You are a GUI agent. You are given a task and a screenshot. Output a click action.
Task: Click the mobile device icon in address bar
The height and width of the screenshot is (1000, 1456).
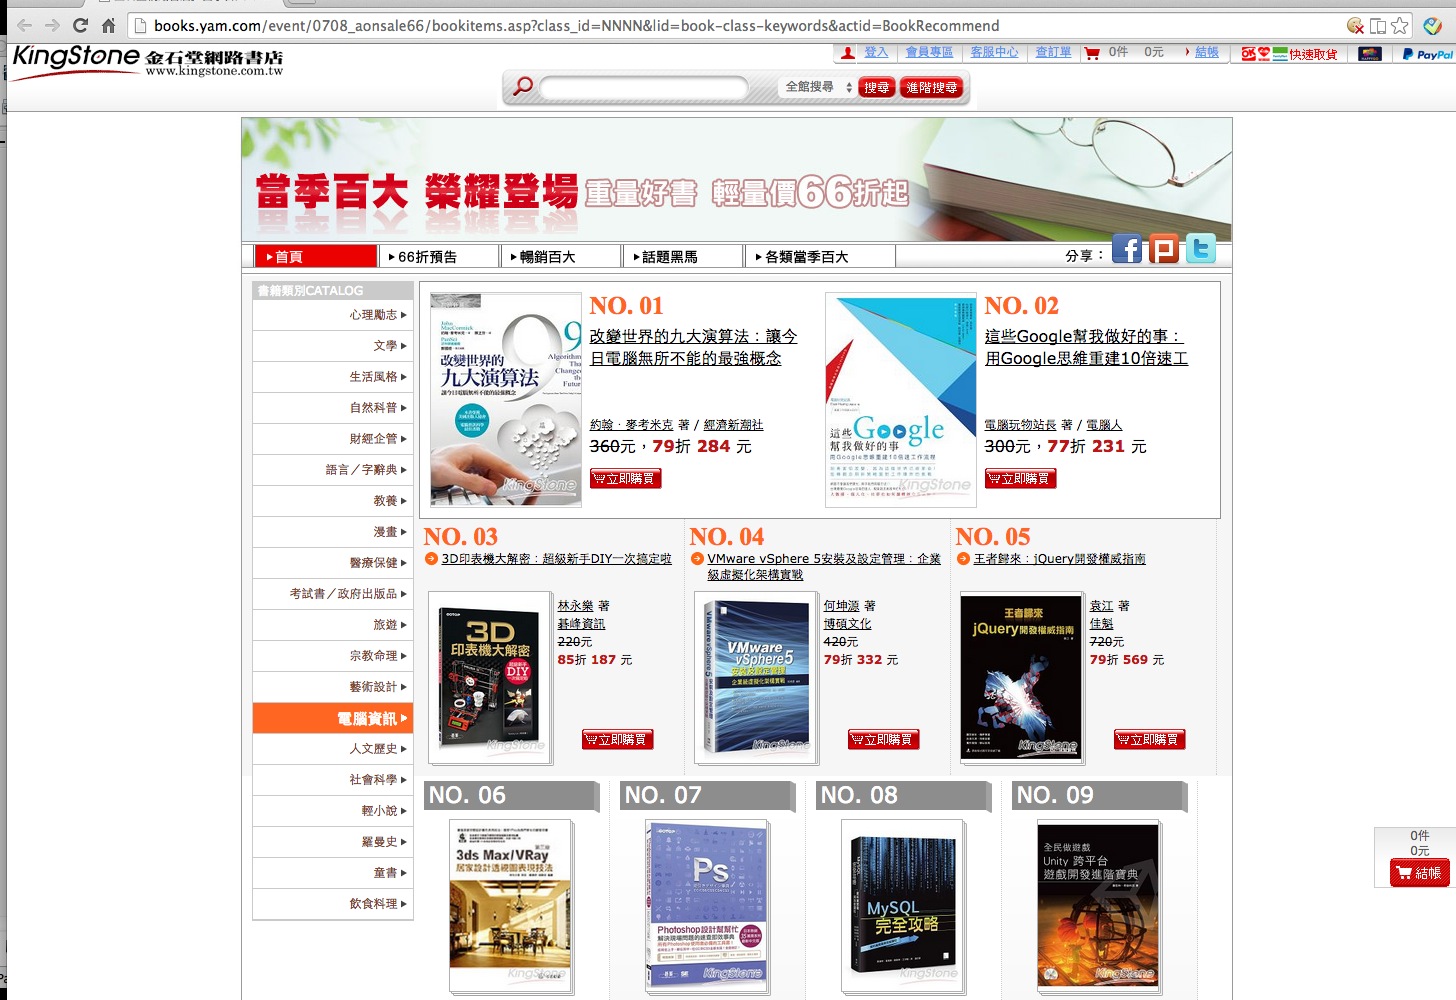click(1378, 25)
